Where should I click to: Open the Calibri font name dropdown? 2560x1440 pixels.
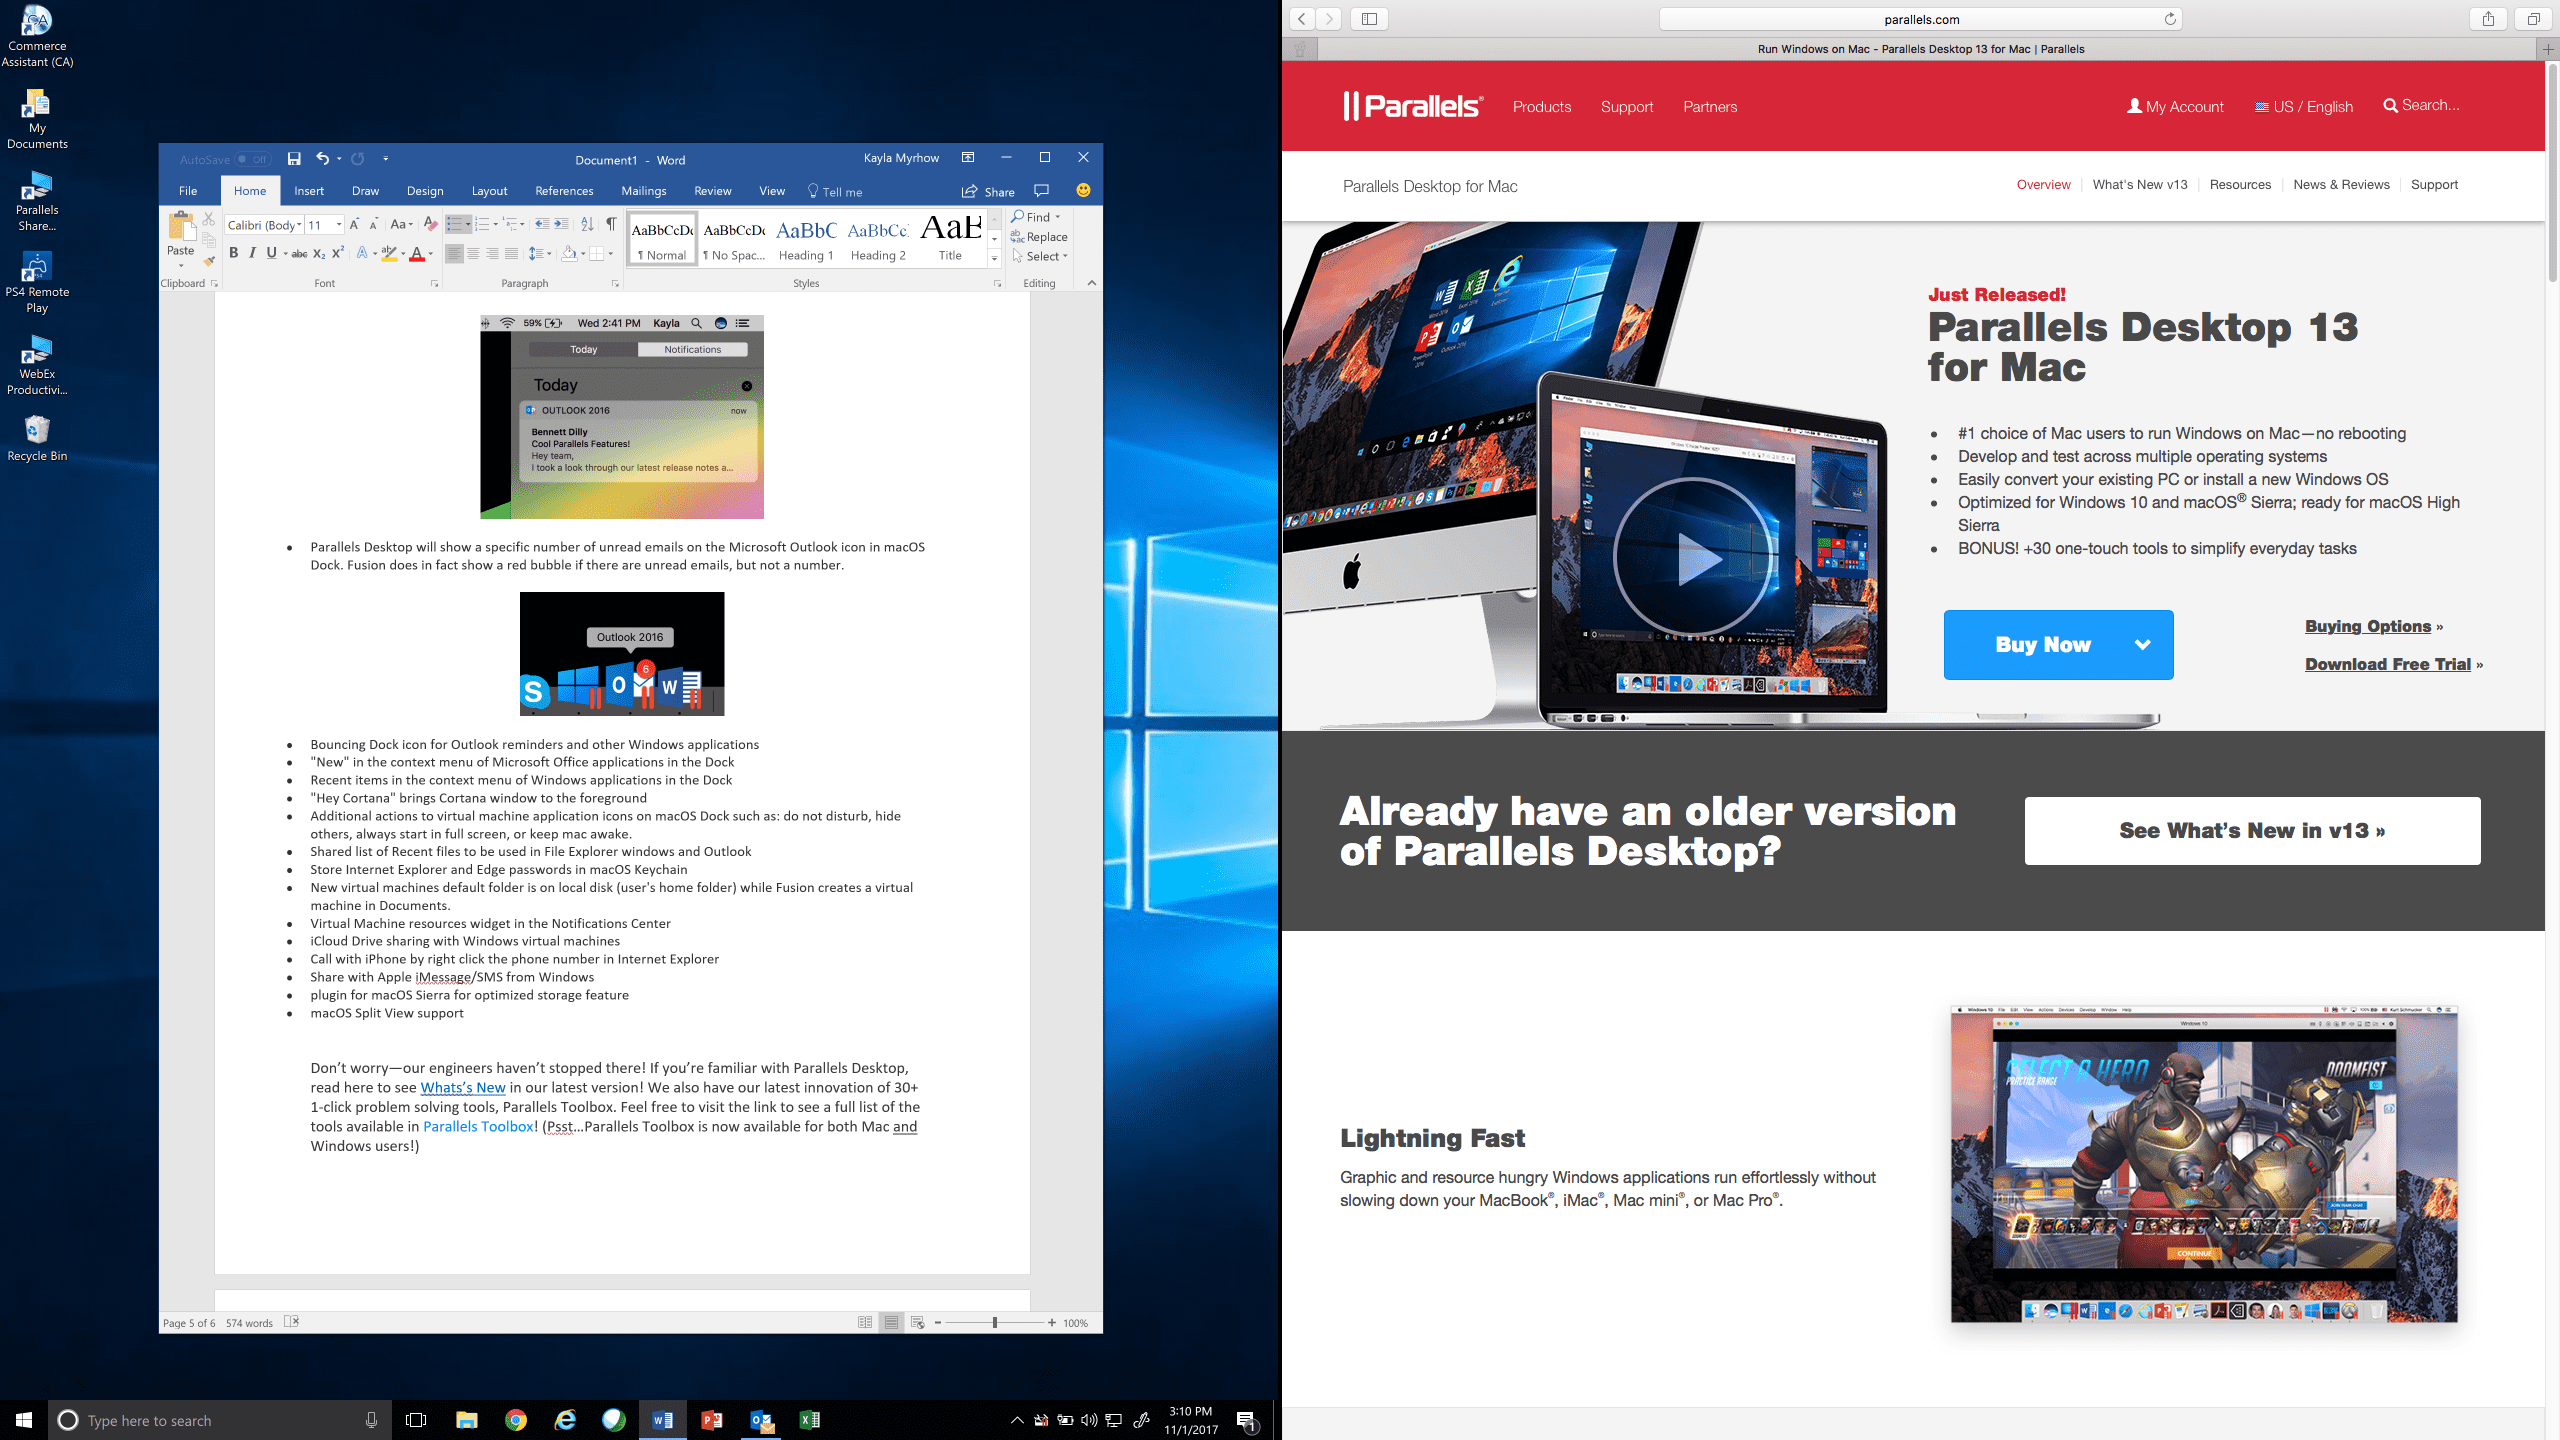coord(299,225)
